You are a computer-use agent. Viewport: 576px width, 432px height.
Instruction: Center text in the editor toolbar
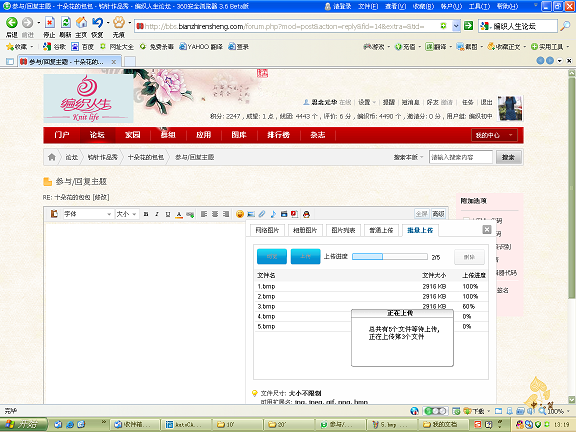[215, 214]
